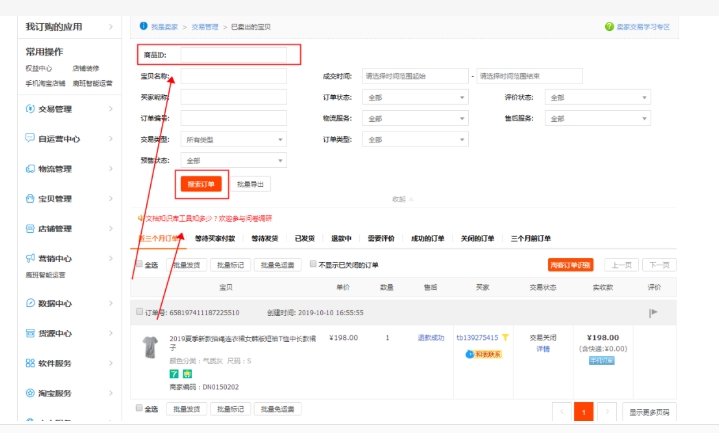Select checkbox for order 658197411187225510
The height and width of the screenshot is (433, 719).
pos(139,312)
